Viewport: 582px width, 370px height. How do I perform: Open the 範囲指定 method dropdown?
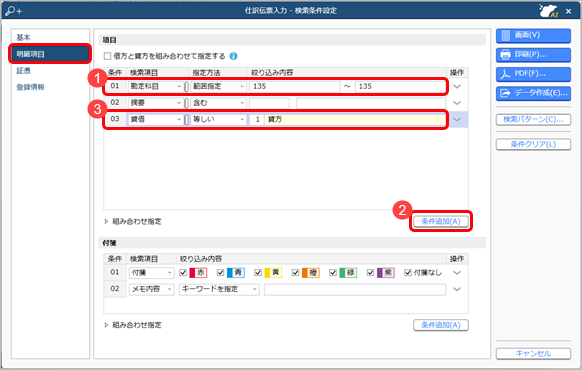tap(219, 86)
